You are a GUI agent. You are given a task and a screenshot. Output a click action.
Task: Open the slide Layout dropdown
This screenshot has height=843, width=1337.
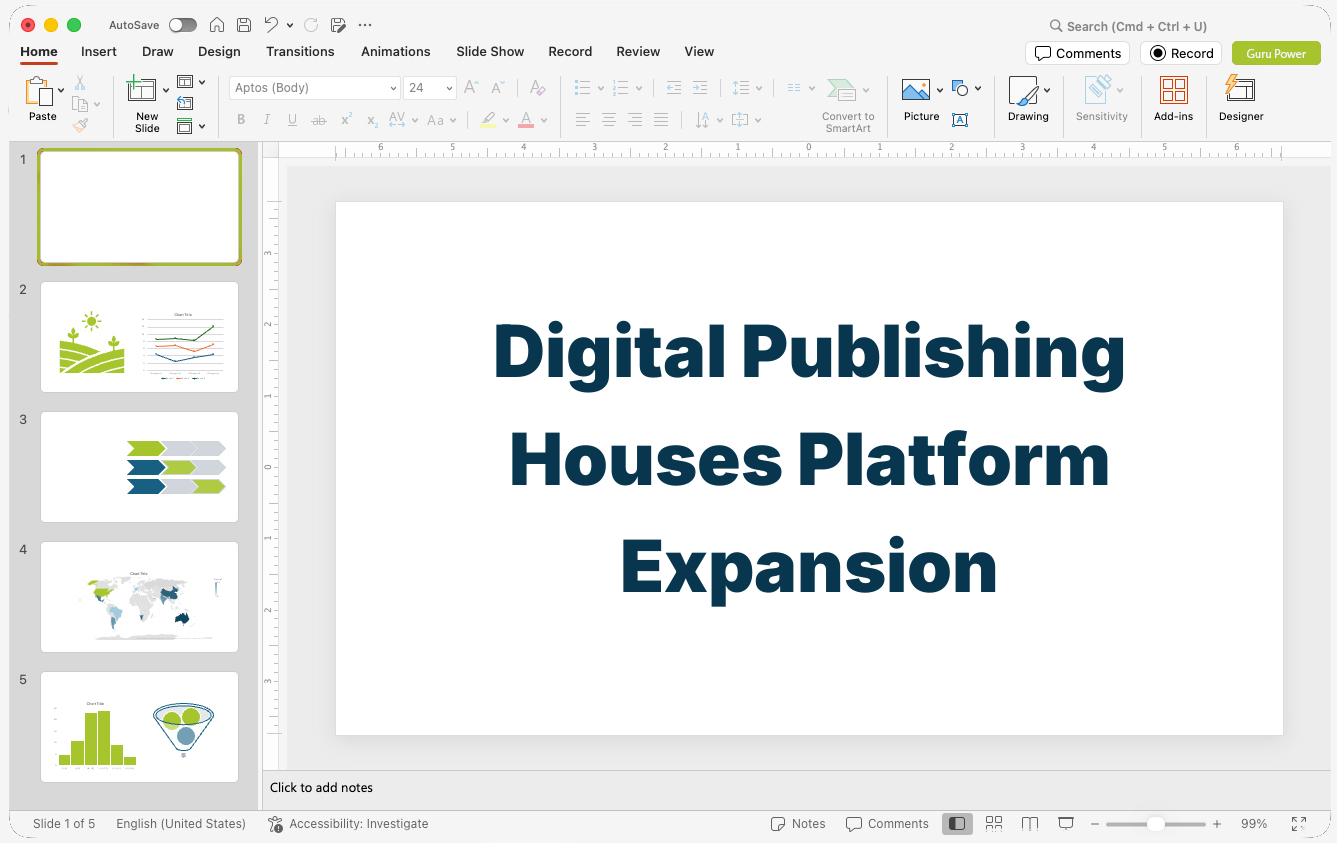point(191,82)
